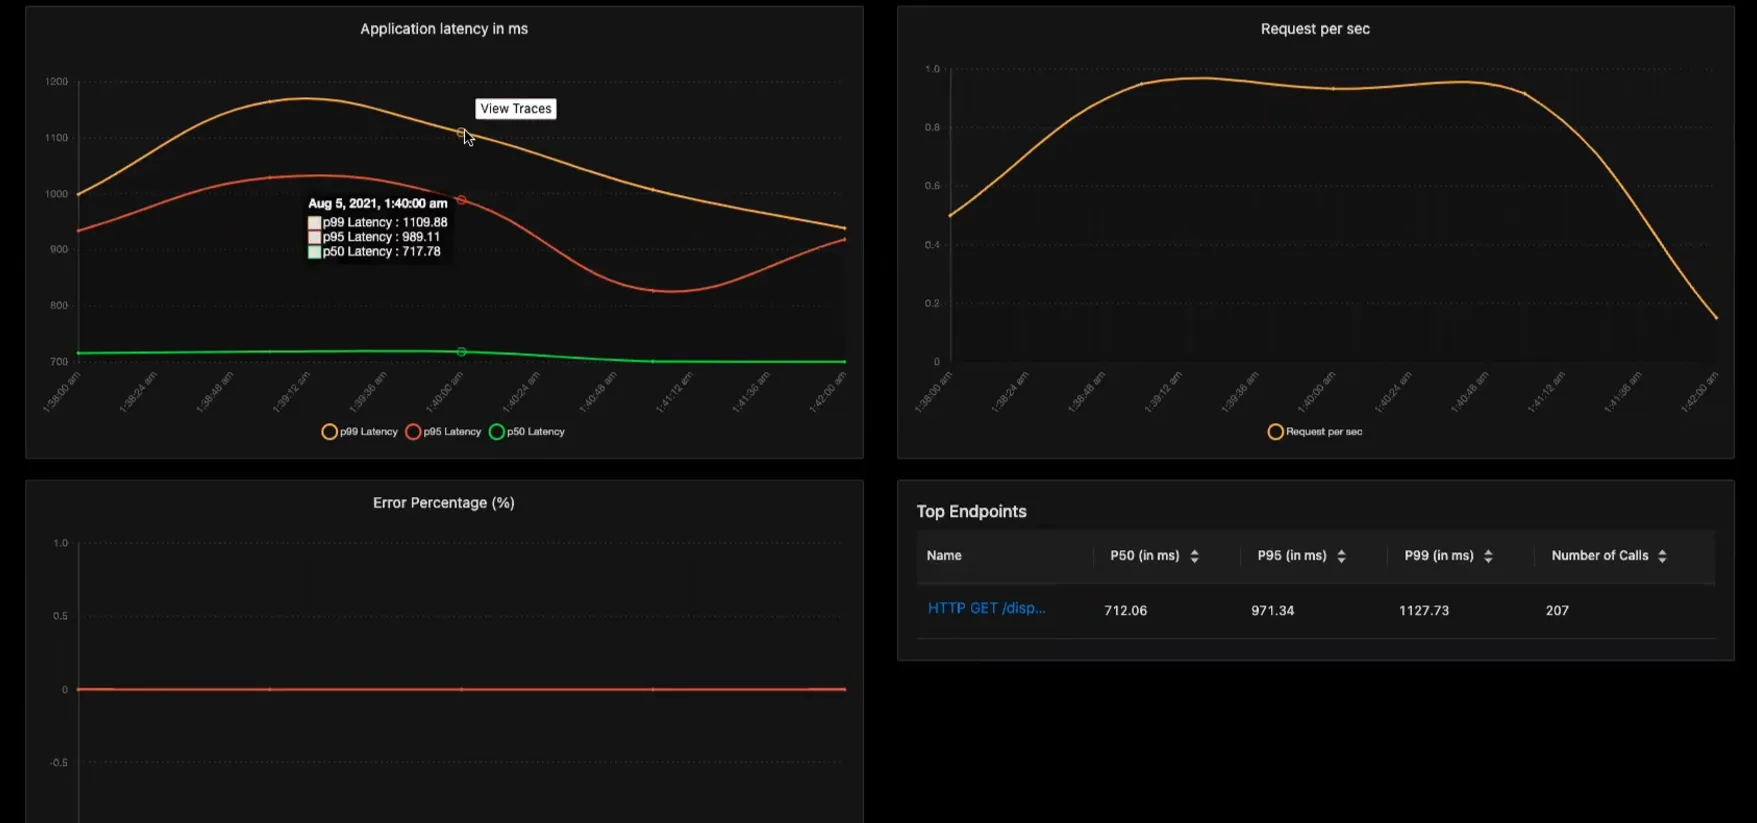This screenshot has width=1757, height=823.
Task: Open the HTTP GET /disp... endpoint link
Action: point(986,608)
